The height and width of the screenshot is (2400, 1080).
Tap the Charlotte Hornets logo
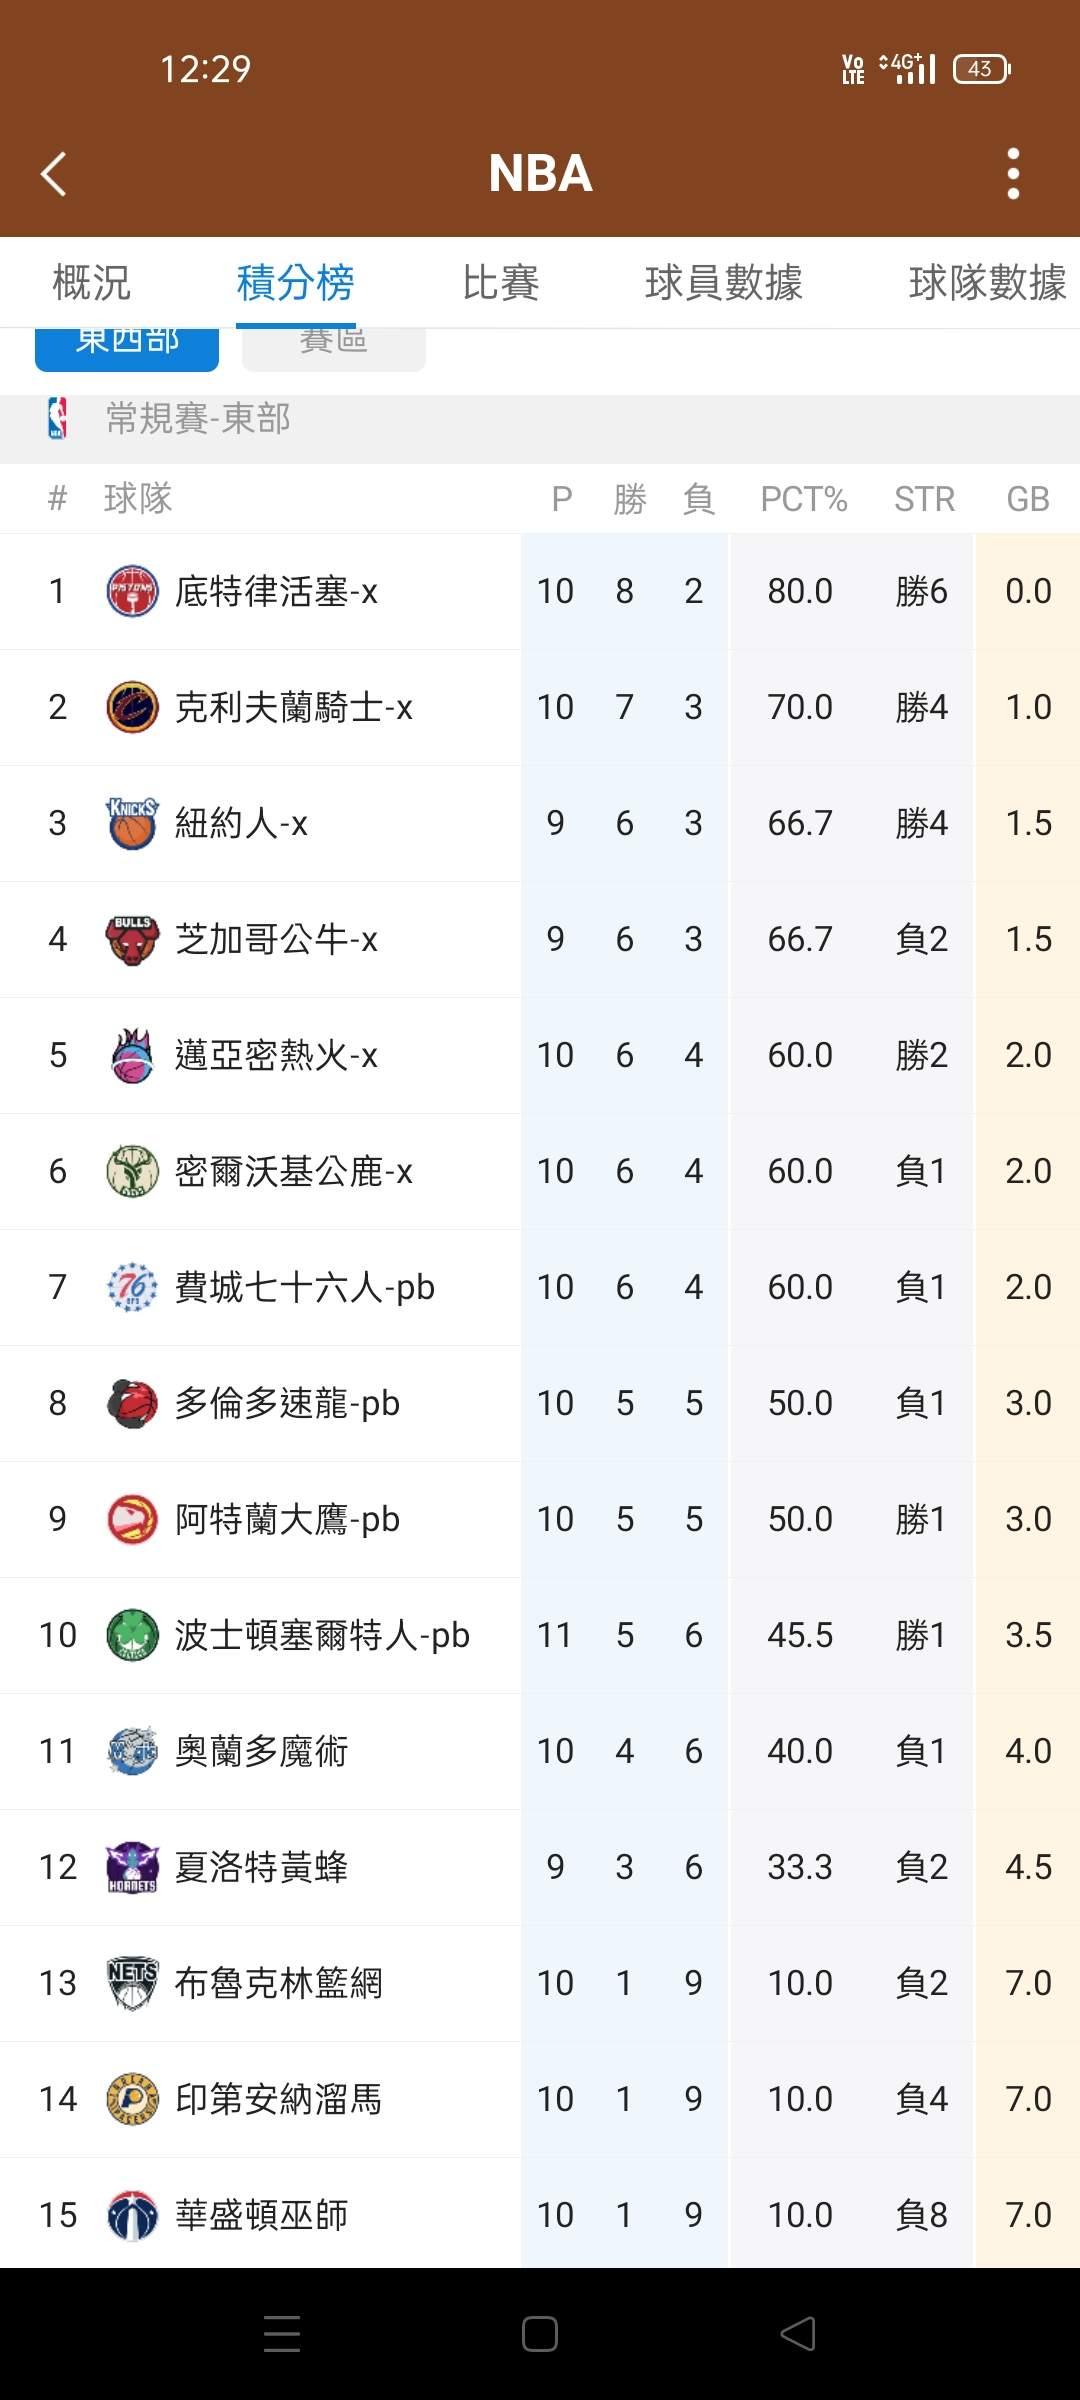[x=132, y=1867]
